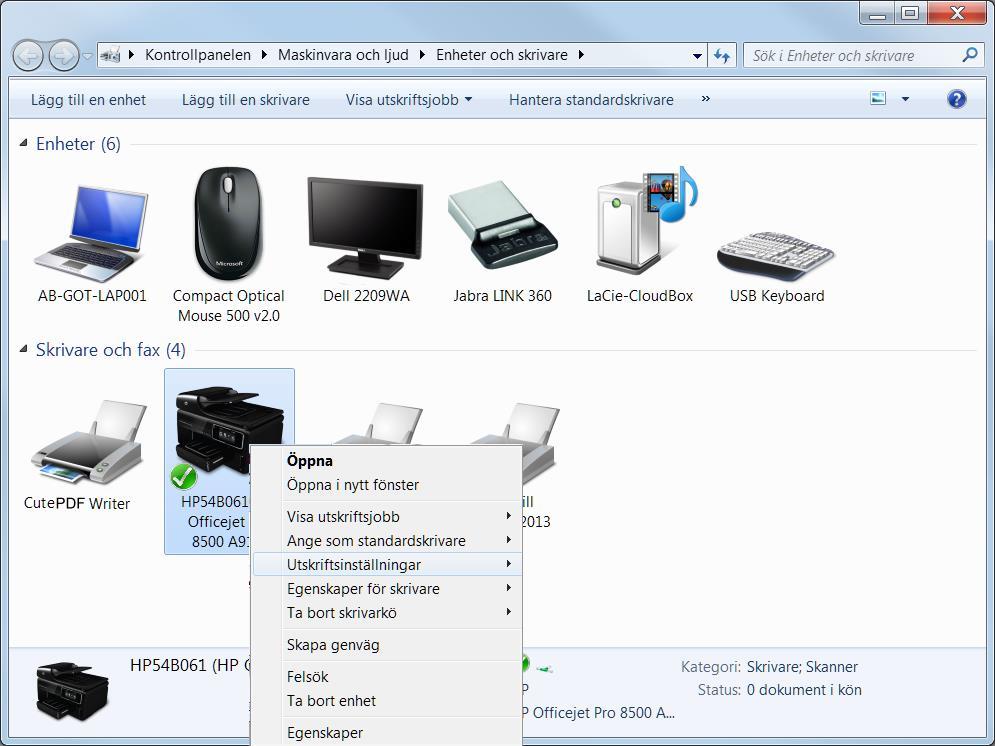The width and height of the screenshot is (995, 746).
Task: Expand arrow after Kontrollpanelen breadcrumb
Action: [x=264, y=55]
